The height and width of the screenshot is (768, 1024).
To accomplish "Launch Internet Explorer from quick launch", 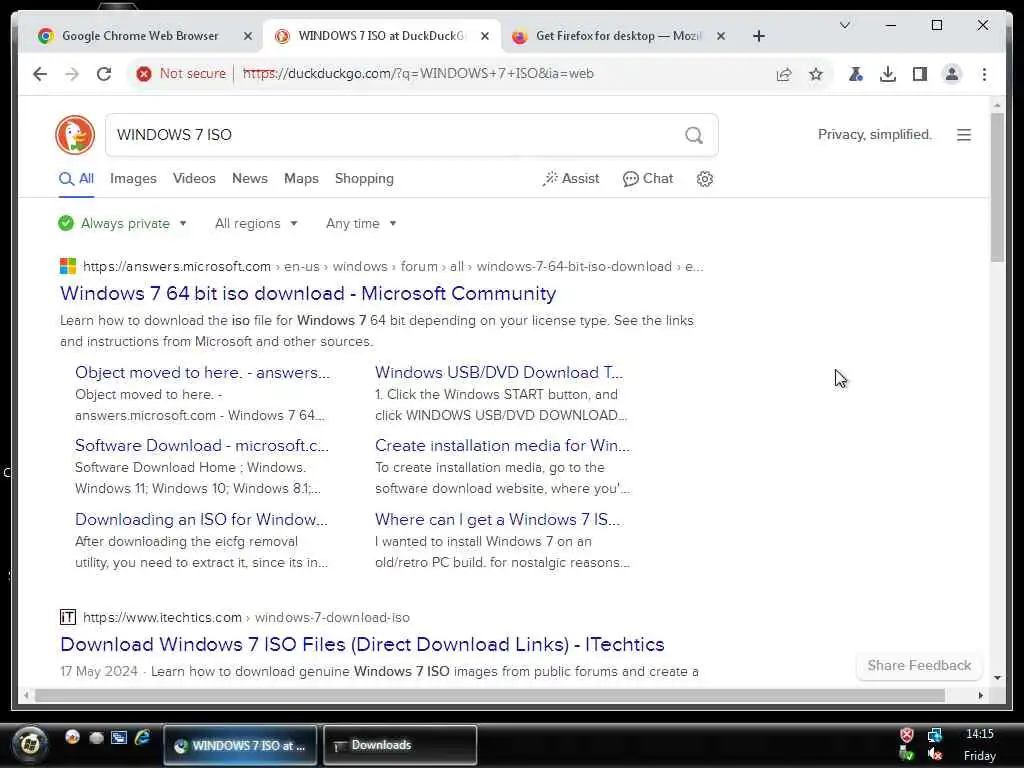I will click(142, 737).
